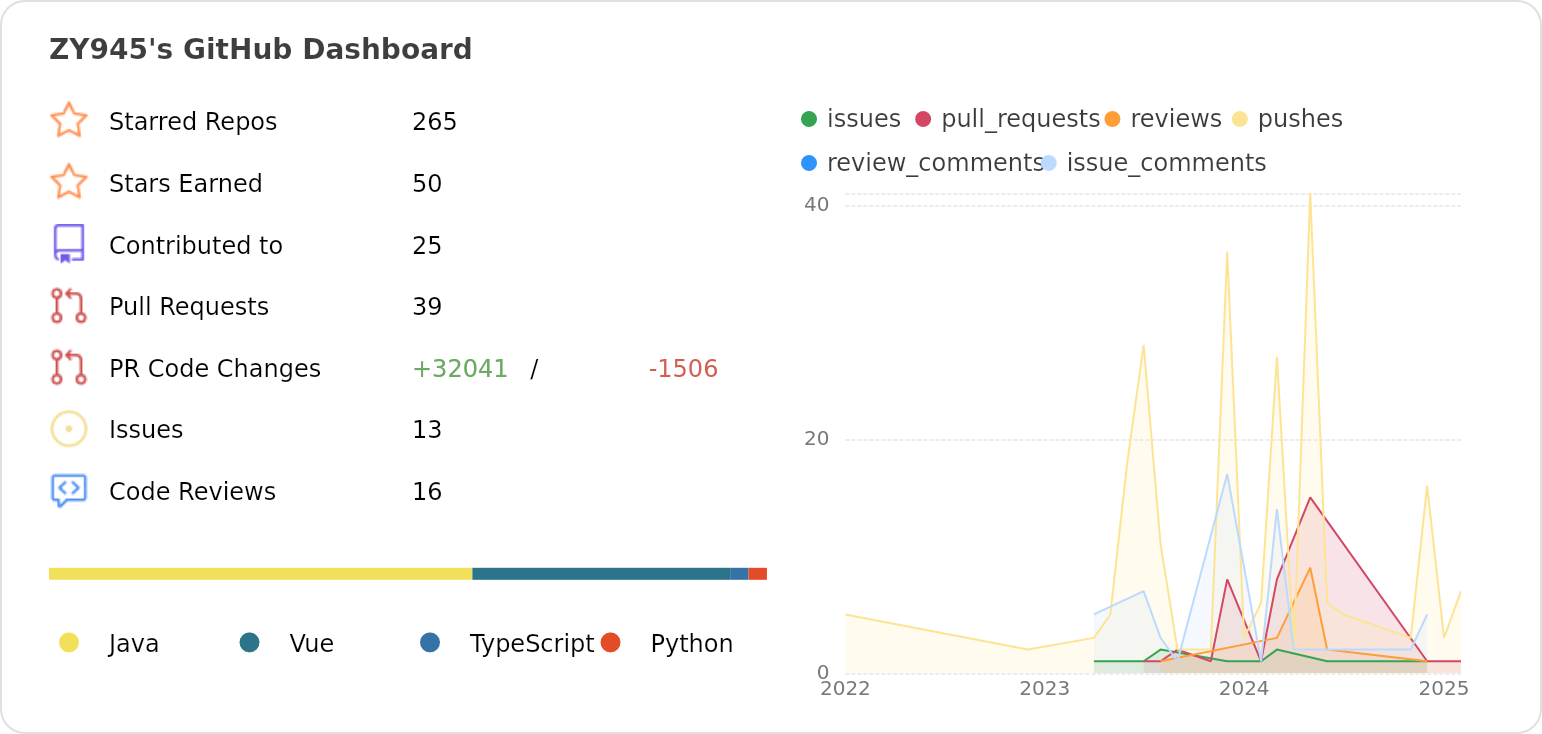Click the tallest pushes peak in chart

1310,195
